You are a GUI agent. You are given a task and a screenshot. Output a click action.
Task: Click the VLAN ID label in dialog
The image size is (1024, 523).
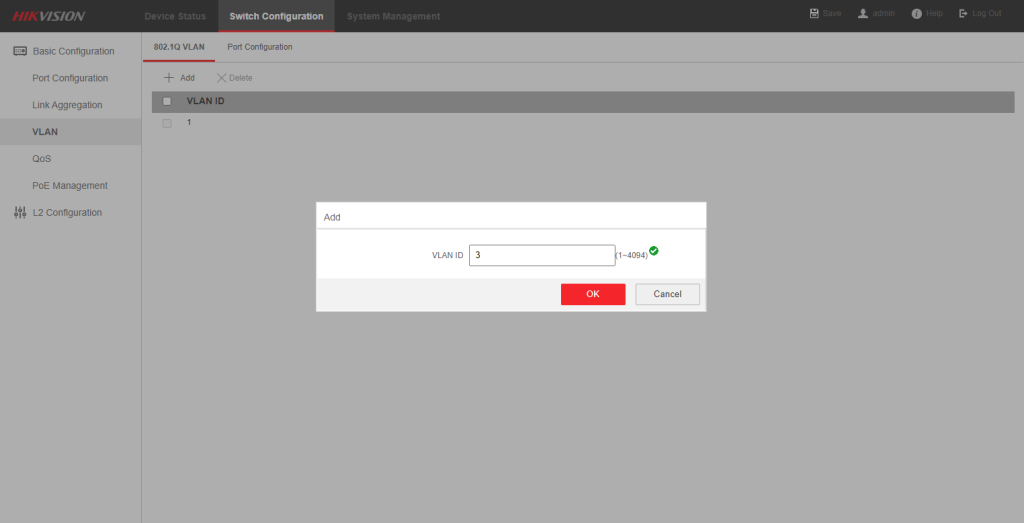pyautogui.click(x=447, y=255)
